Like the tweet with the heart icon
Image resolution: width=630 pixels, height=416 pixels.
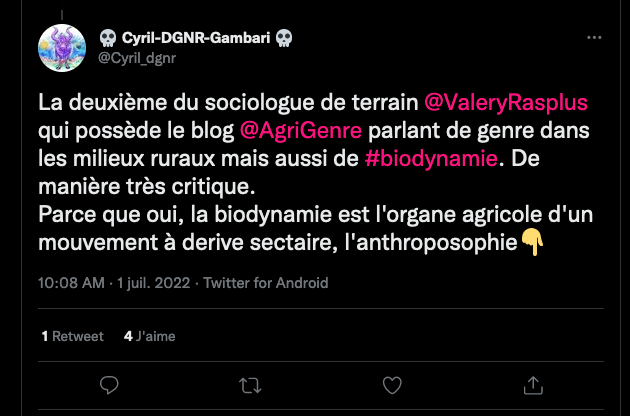(393, 385)
